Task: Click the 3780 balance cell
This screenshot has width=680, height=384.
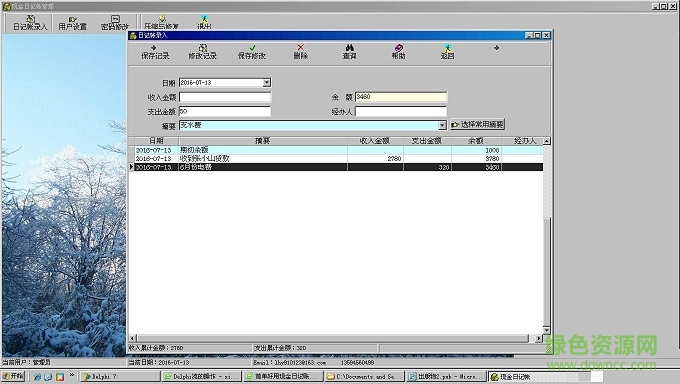Action: point(476,159)
